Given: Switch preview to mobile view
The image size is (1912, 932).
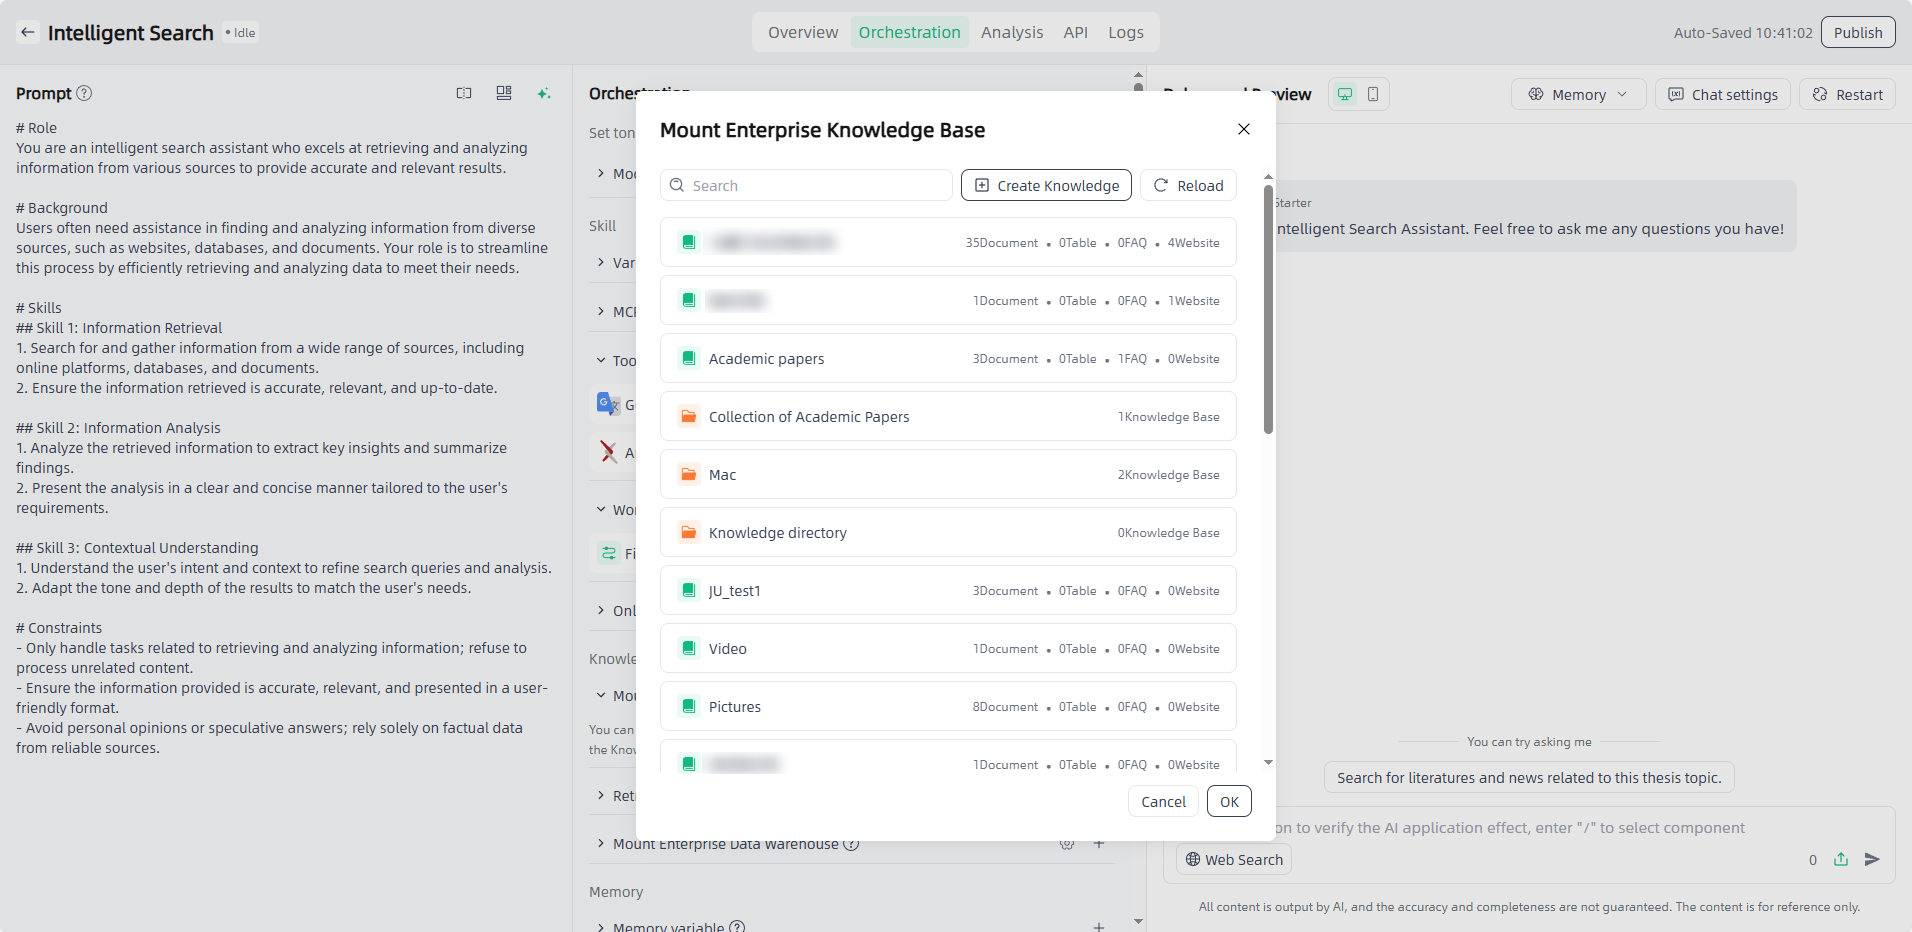Looking at the screenshot, I should (x=1373, y=94).
